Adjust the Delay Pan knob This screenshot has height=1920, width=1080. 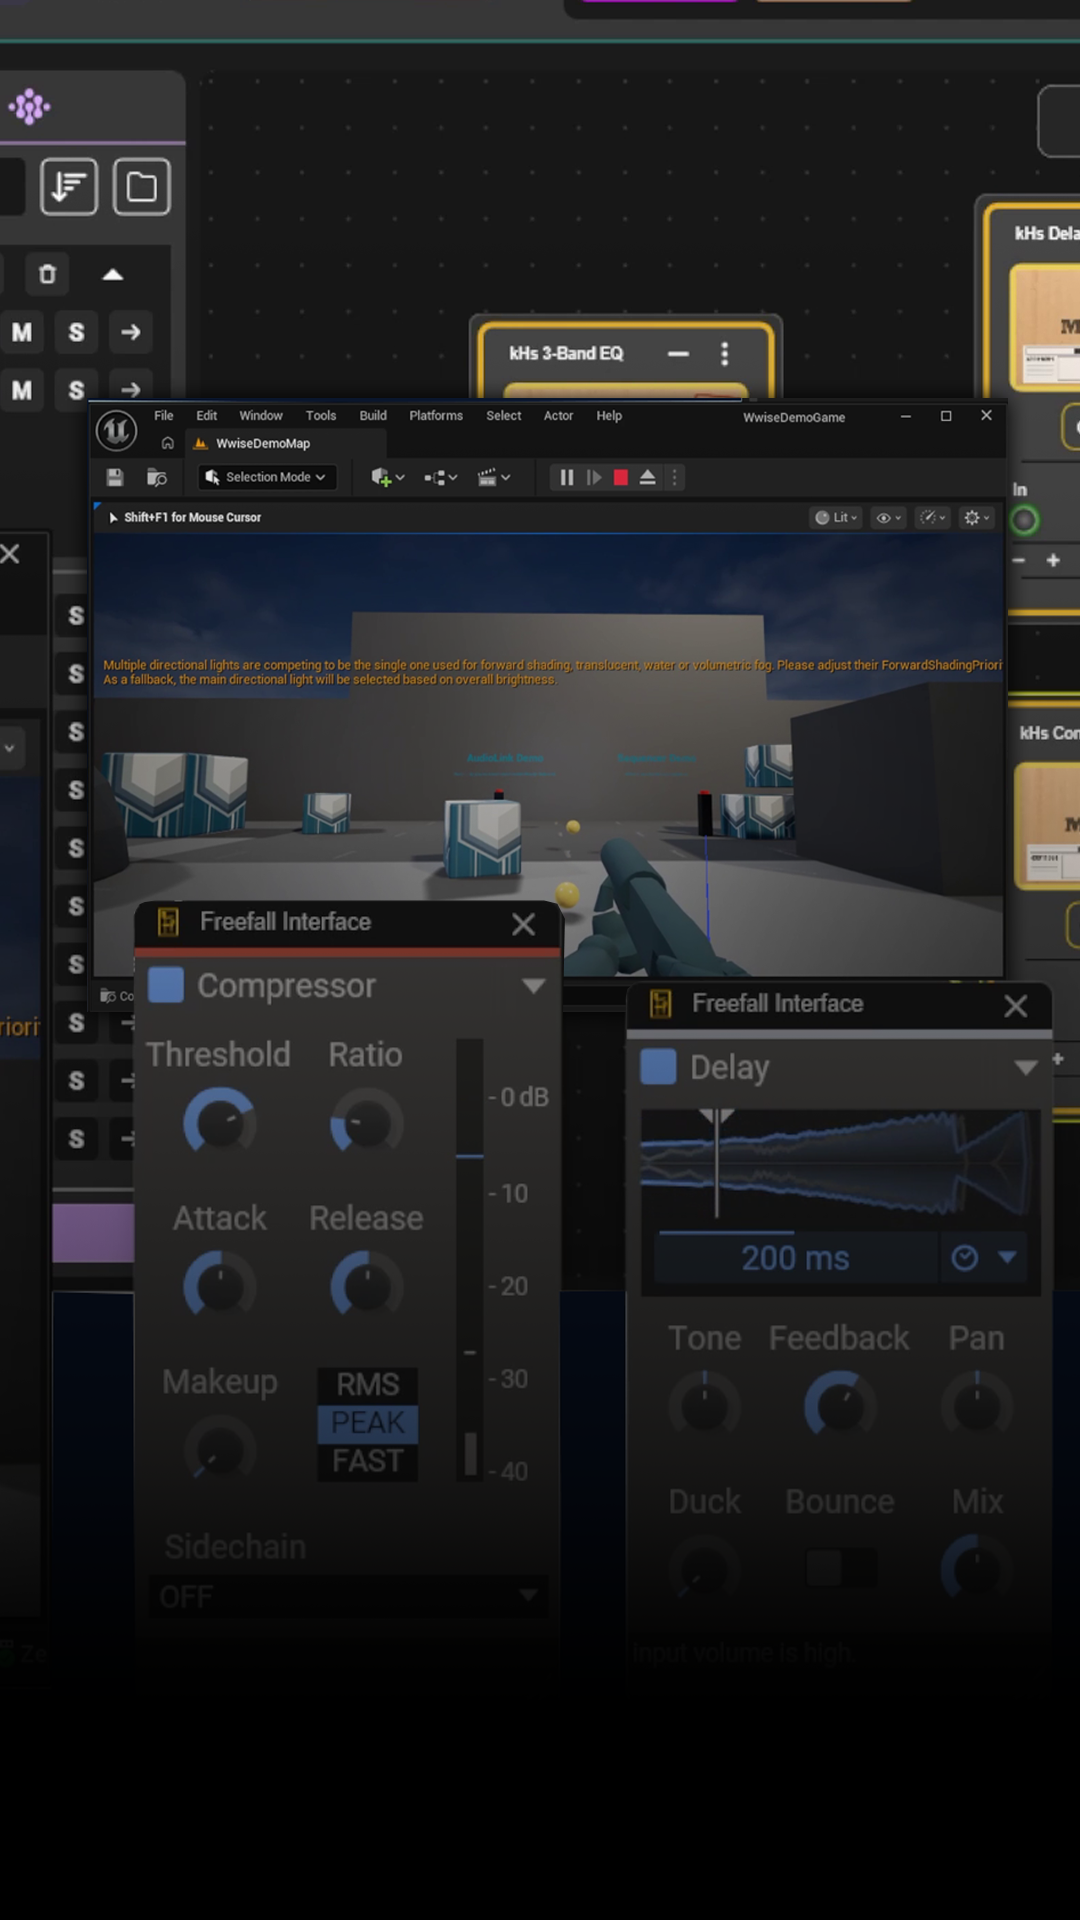point(977,1407)
